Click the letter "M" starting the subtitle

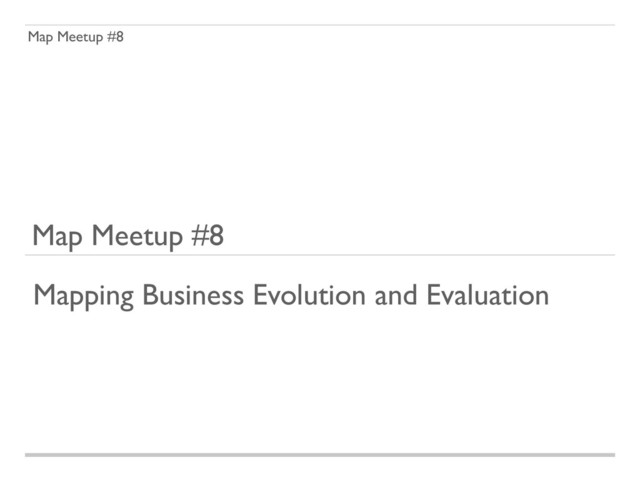[x=44, y=296]
